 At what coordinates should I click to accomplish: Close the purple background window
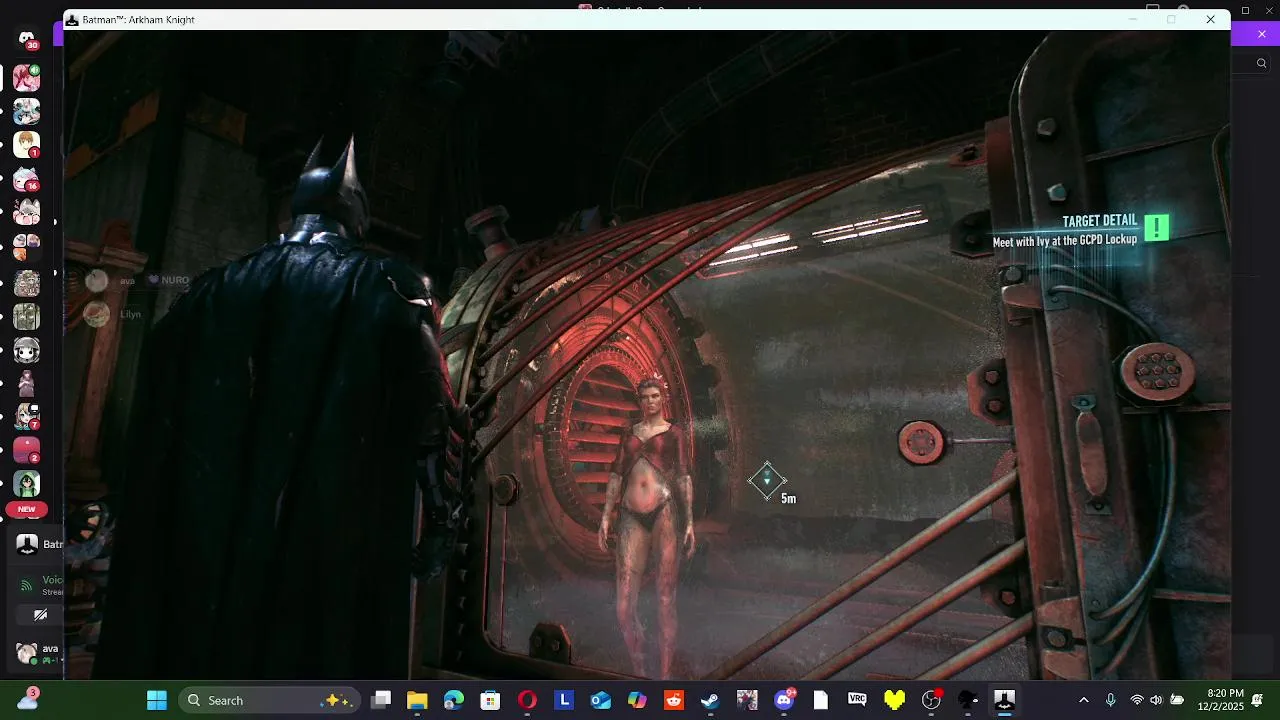coord(1261,34)
